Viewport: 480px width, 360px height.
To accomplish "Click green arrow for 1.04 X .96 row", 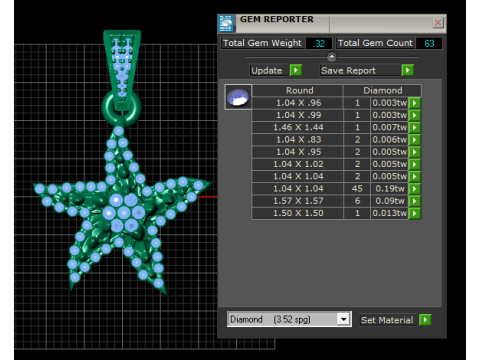I will (x=415, y=103).
